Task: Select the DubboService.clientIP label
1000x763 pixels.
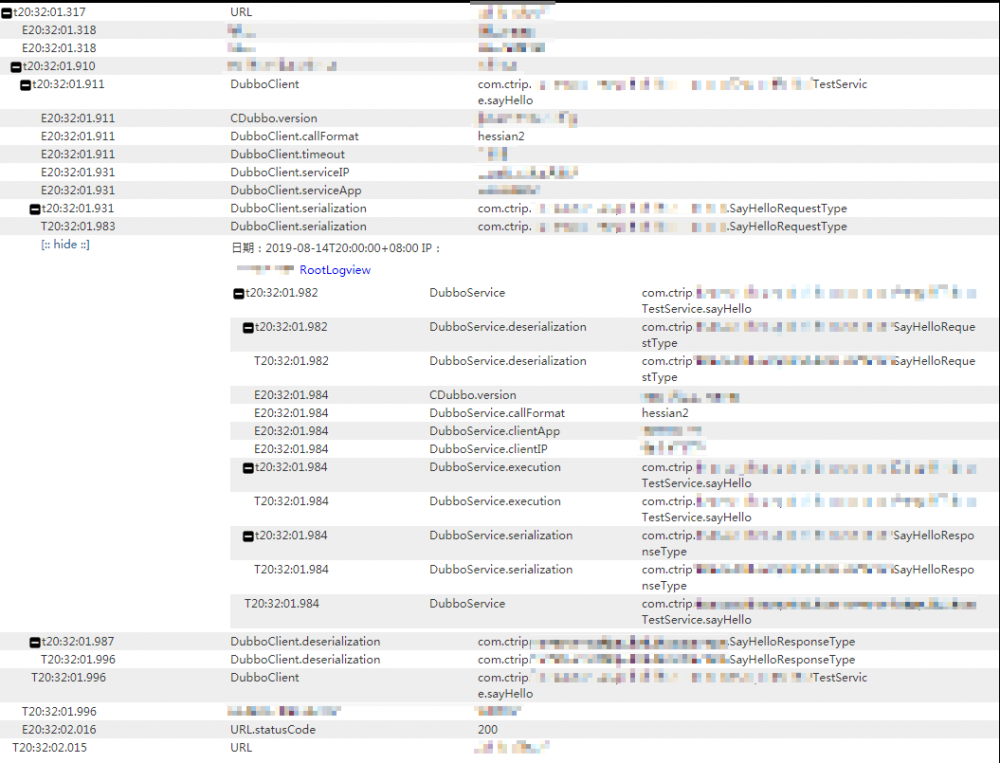Action: tap(488, 448)
